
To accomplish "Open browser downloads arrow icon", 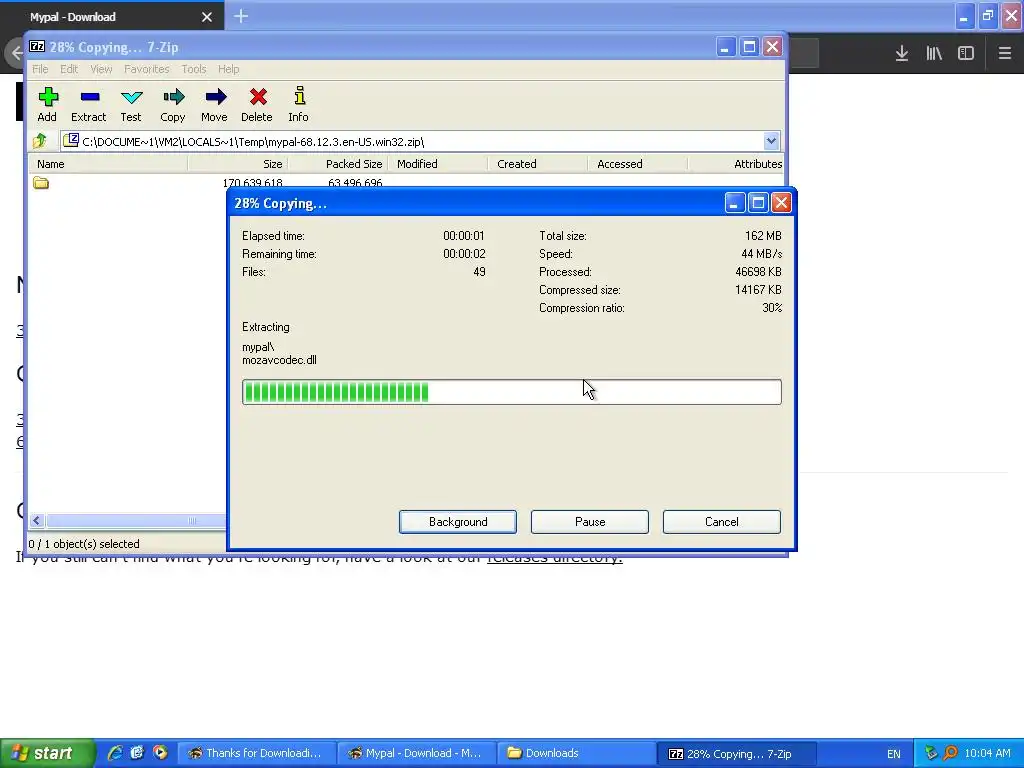I will click(901, 54).
